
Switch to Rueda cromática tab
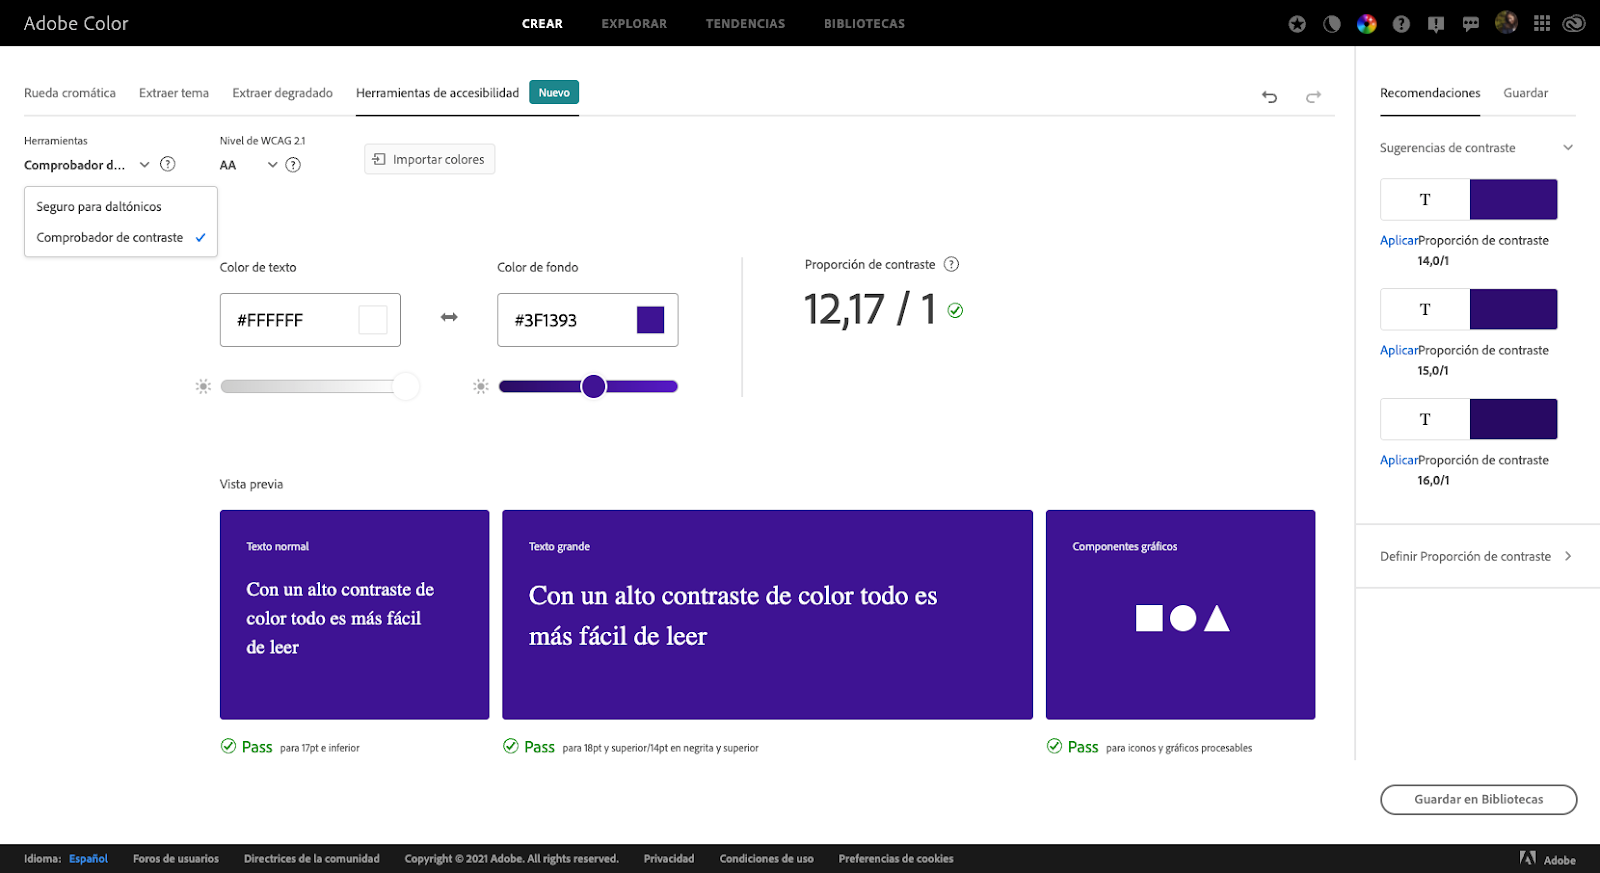coord(70,93)
